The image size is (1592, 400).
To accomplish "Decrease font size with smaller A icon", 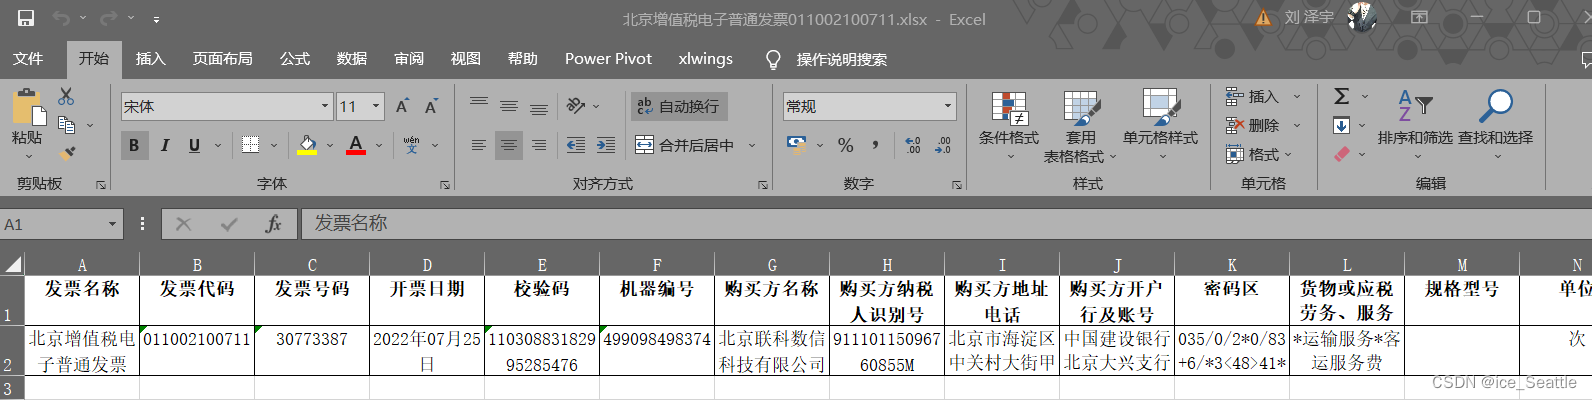I will (x=432, y=106).
